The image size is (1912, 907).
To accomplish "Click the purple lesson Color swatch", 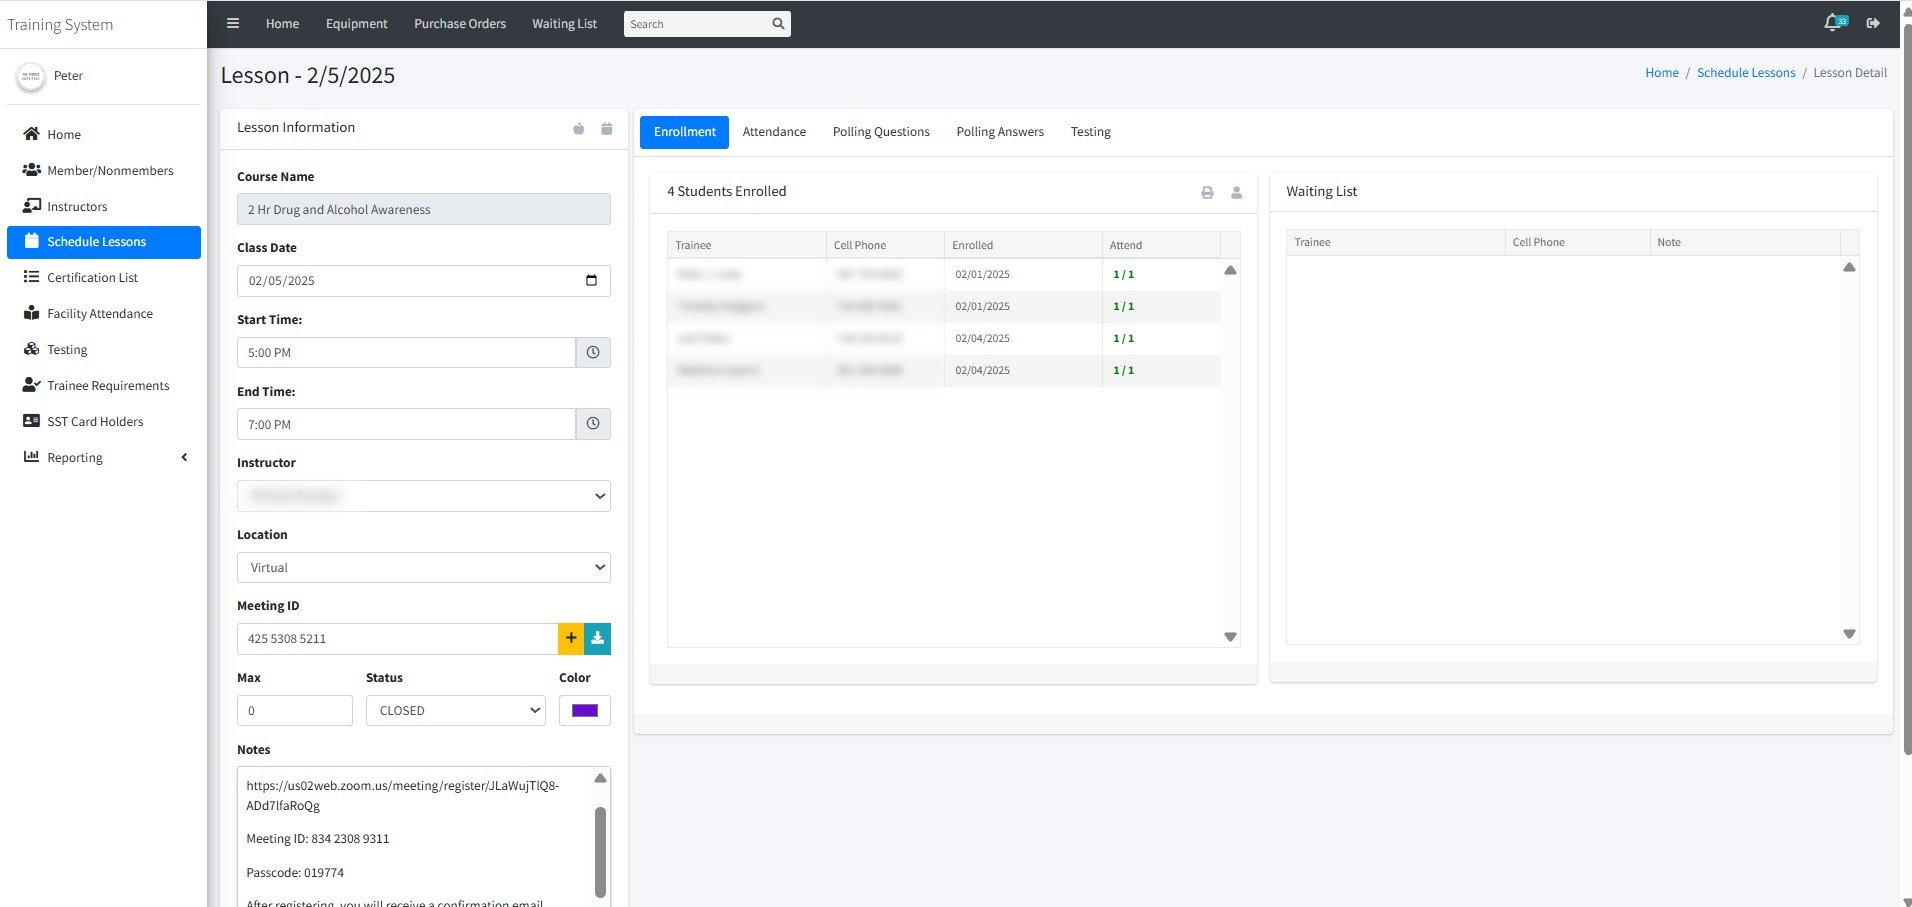I will click(x=584, y=710).
